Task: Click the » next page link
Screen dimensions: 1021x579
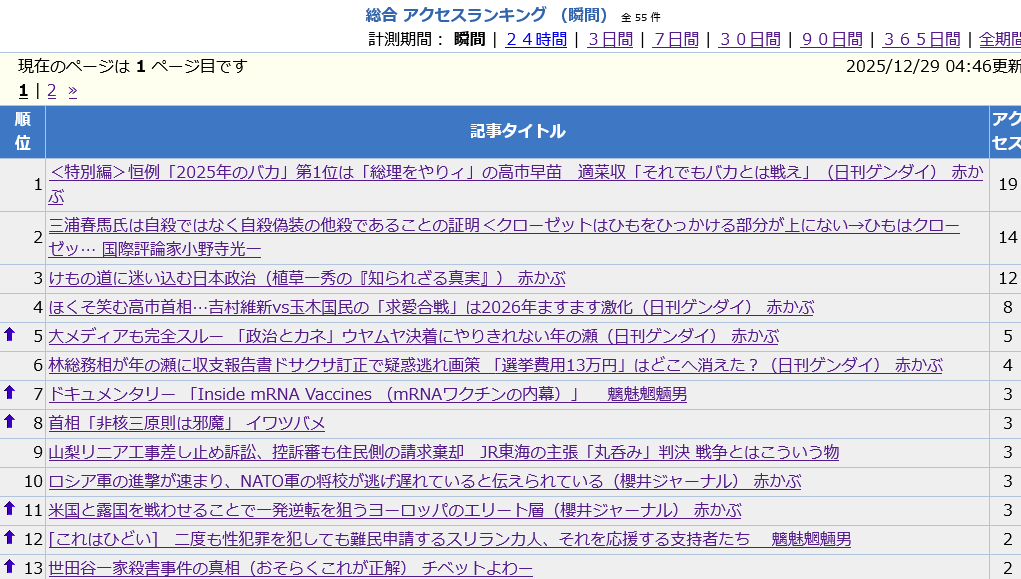Action: point(73,90)
